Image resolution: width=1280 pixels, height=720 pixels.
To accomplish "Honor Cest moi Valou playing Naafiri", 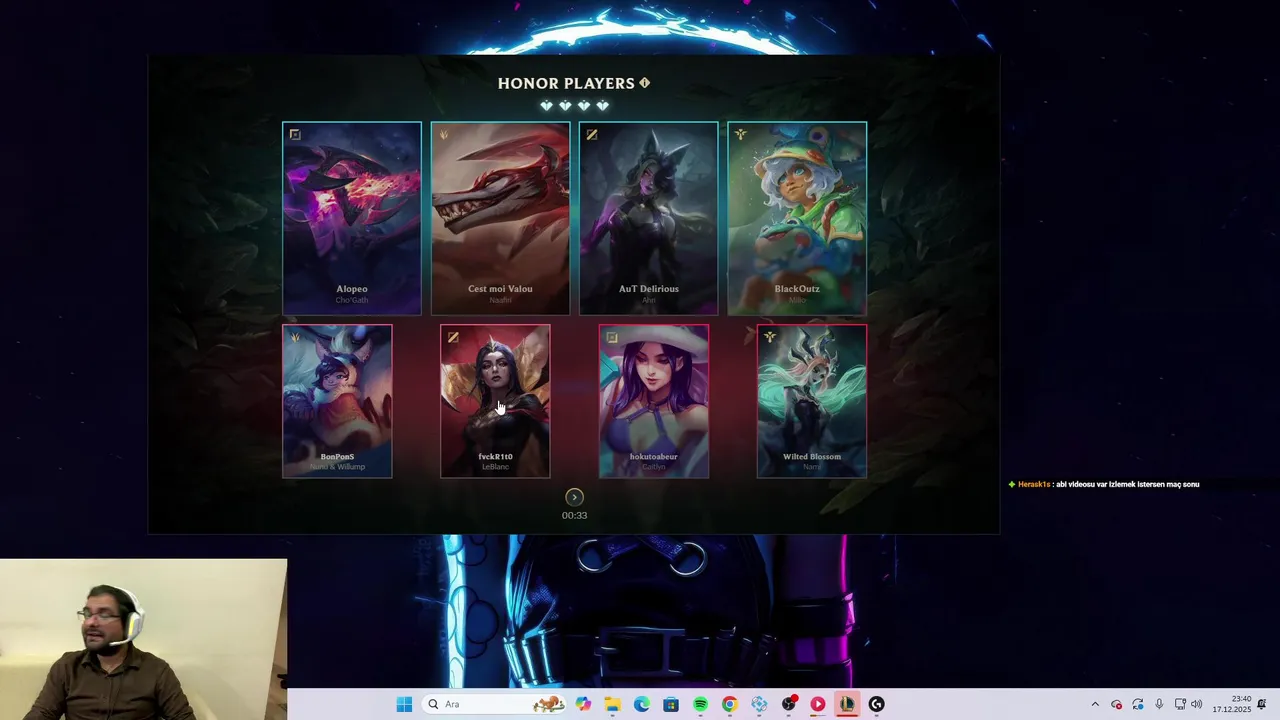I will coord(500,218).
